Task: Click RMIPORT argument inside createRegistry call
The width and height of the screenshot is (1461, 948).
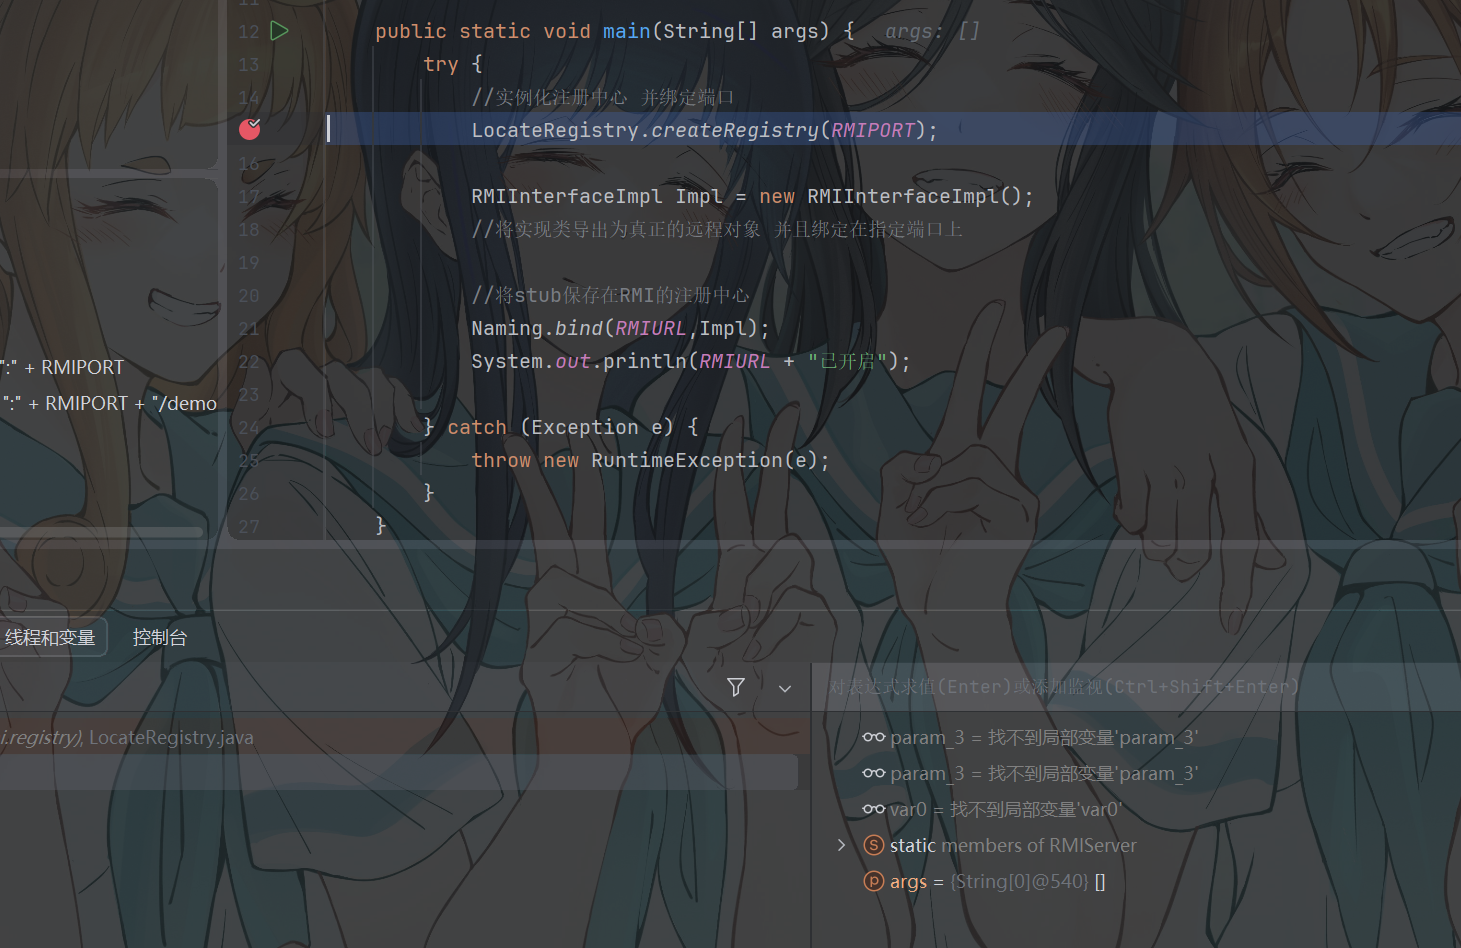Action: tap(873, 130)
